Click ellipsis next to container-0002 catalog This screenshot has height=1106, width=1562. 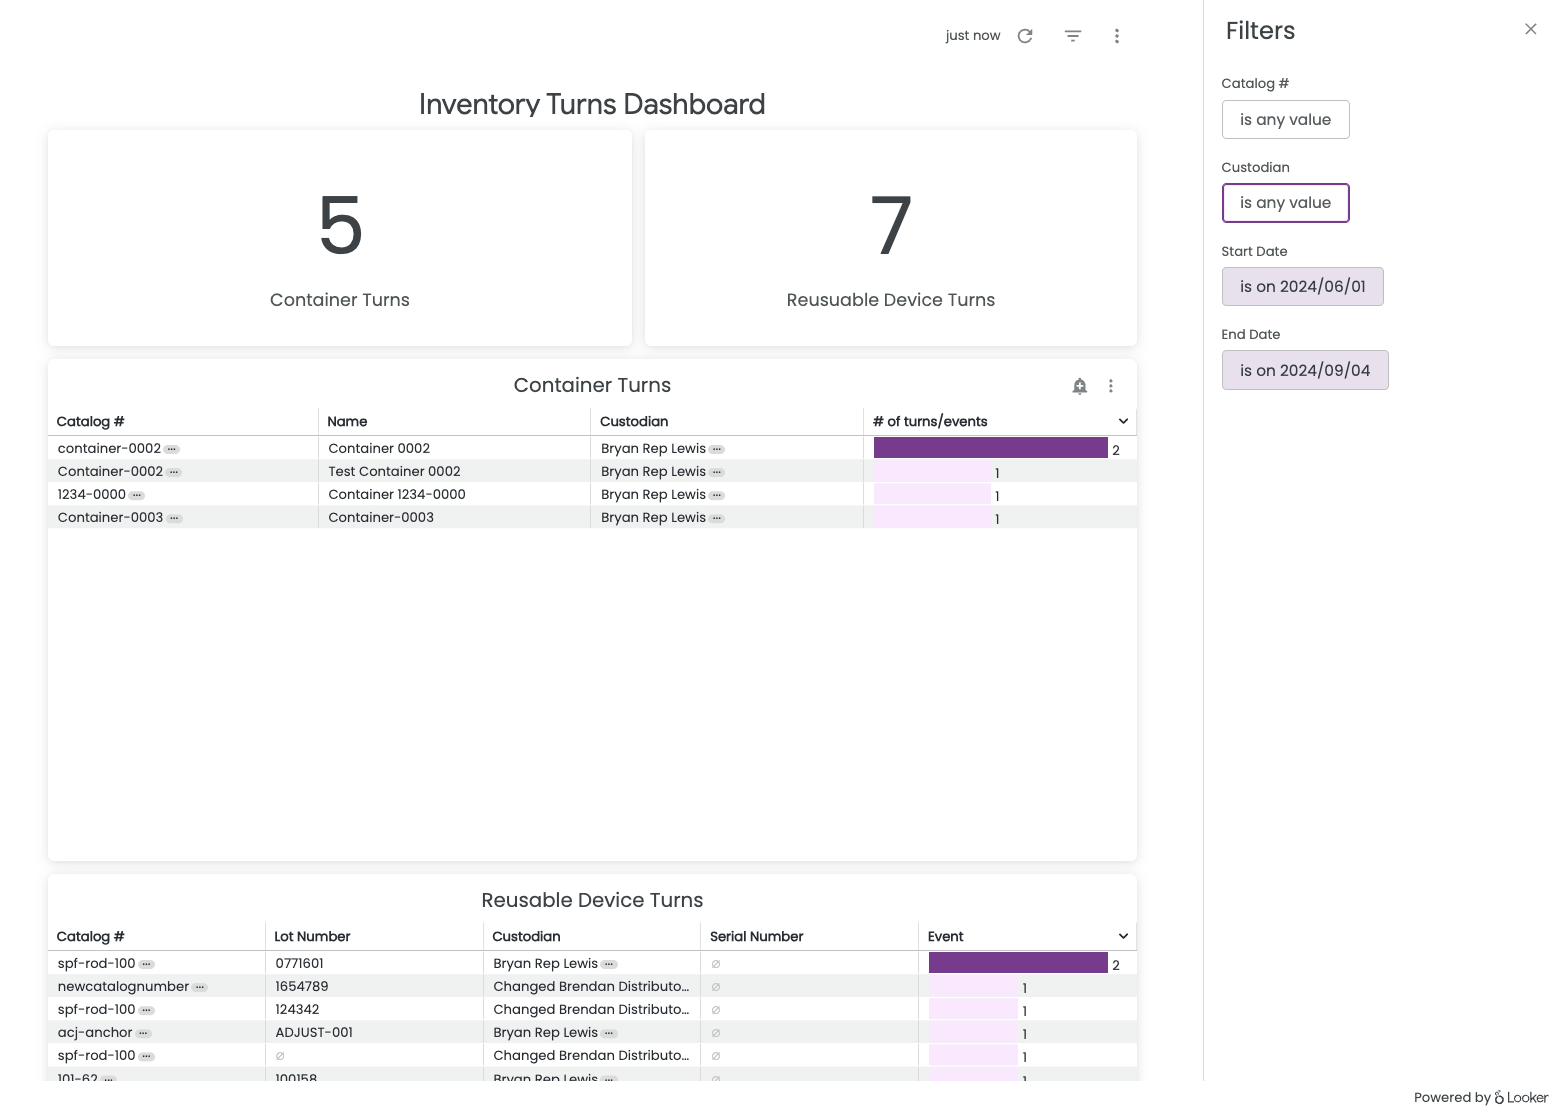[172, 449]
